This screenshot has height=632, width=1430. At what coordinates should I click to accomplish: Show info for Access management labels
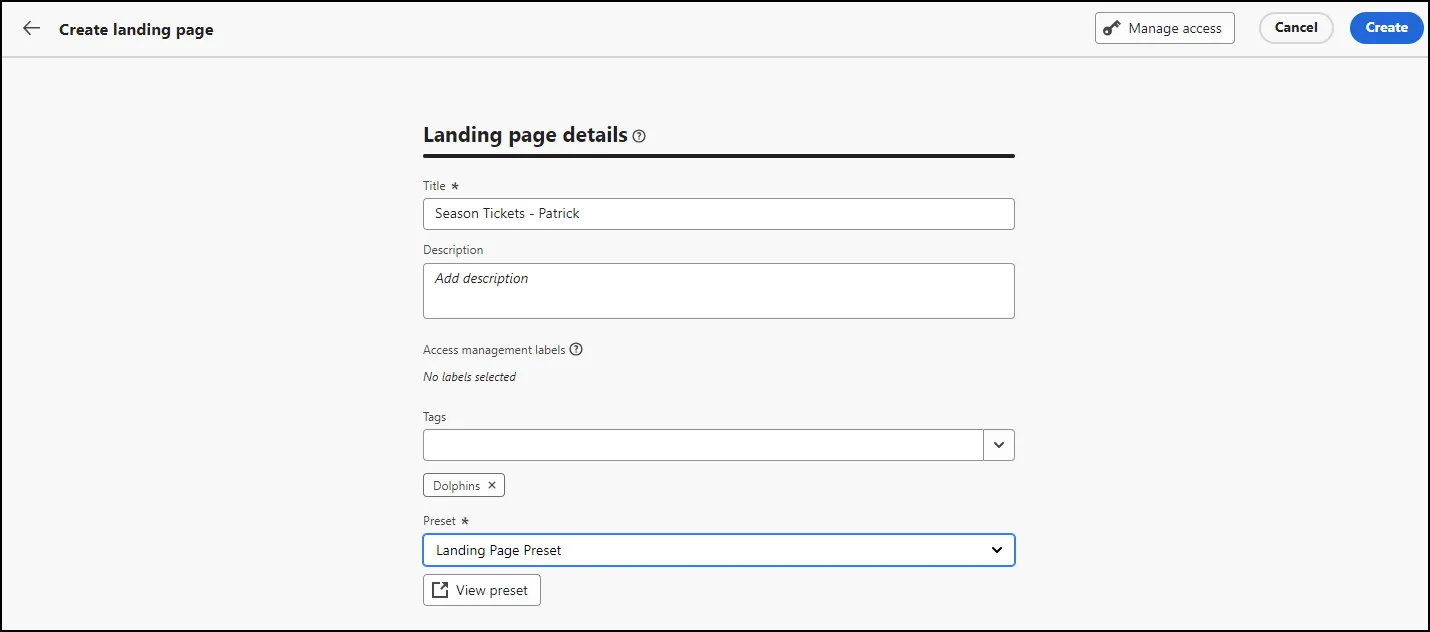(x=576, y=350)
